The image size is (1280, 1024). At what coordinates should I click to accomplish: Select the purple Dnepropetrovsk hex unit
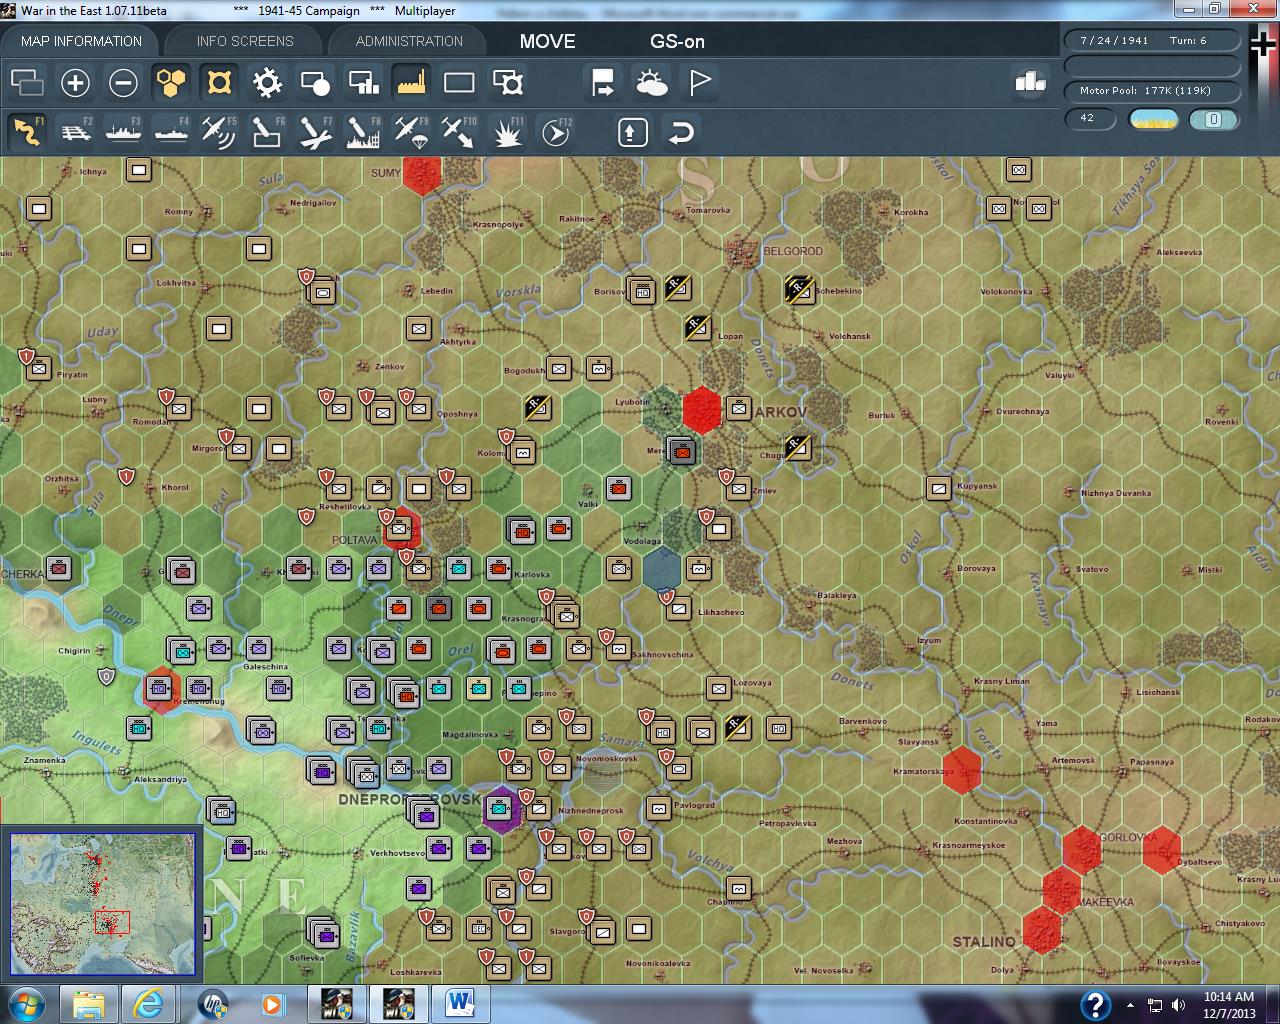[500, 808]
